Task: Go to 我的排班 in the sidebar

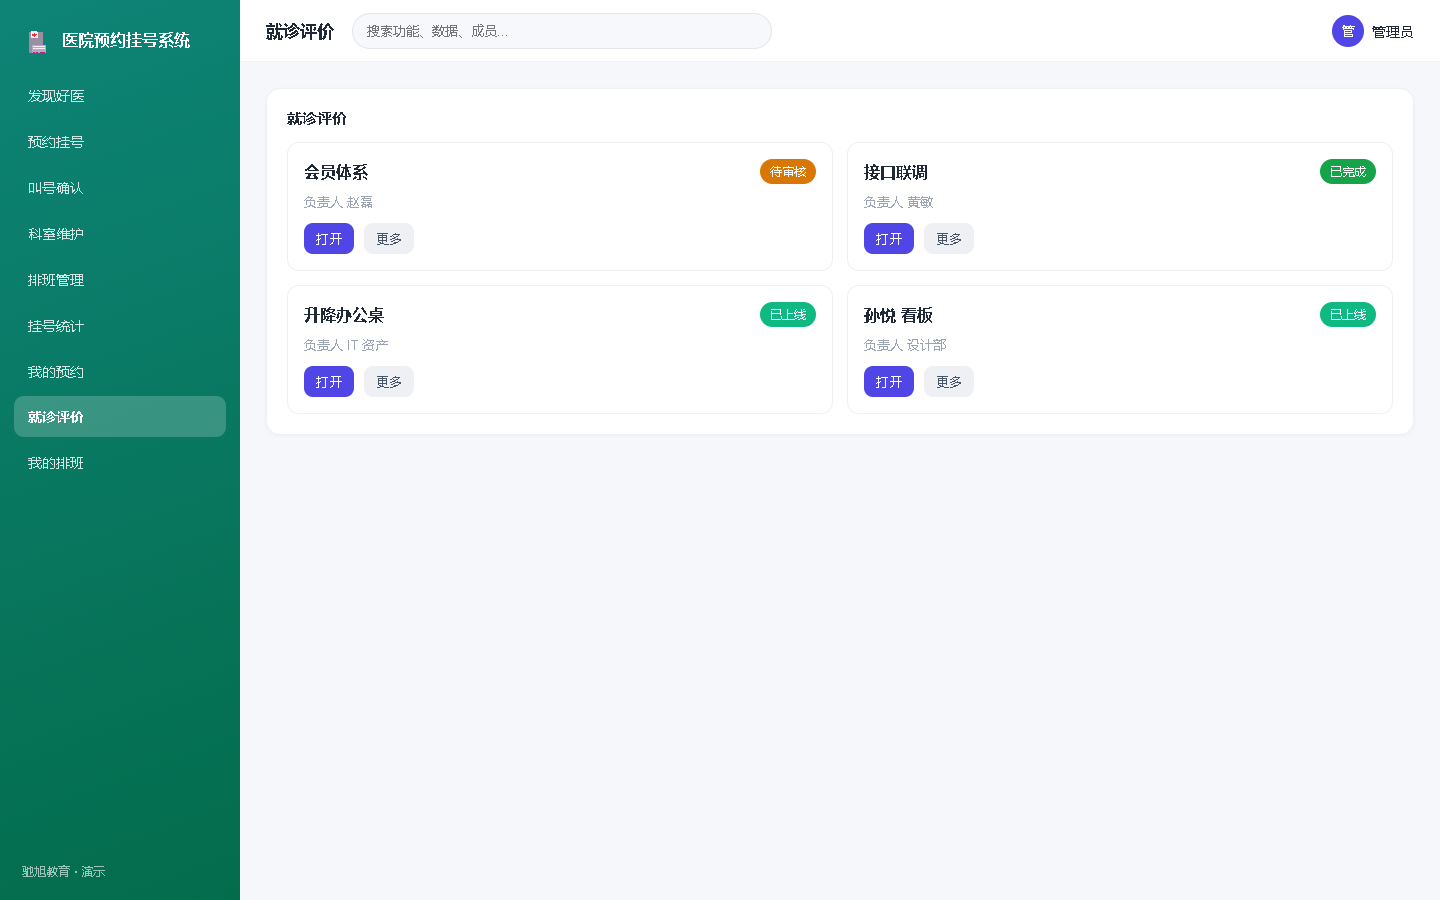Action: coord(120,463)
